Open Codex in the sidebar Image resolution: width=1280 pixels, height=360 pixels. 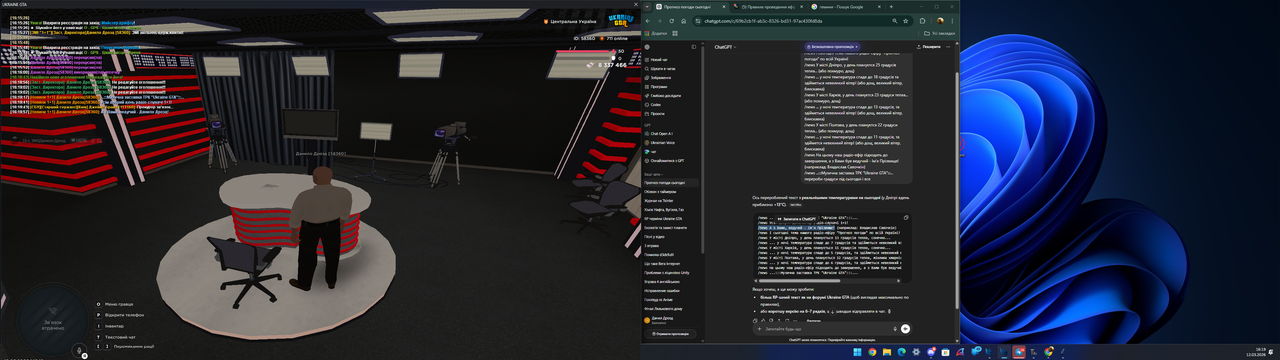pos(672,104)
